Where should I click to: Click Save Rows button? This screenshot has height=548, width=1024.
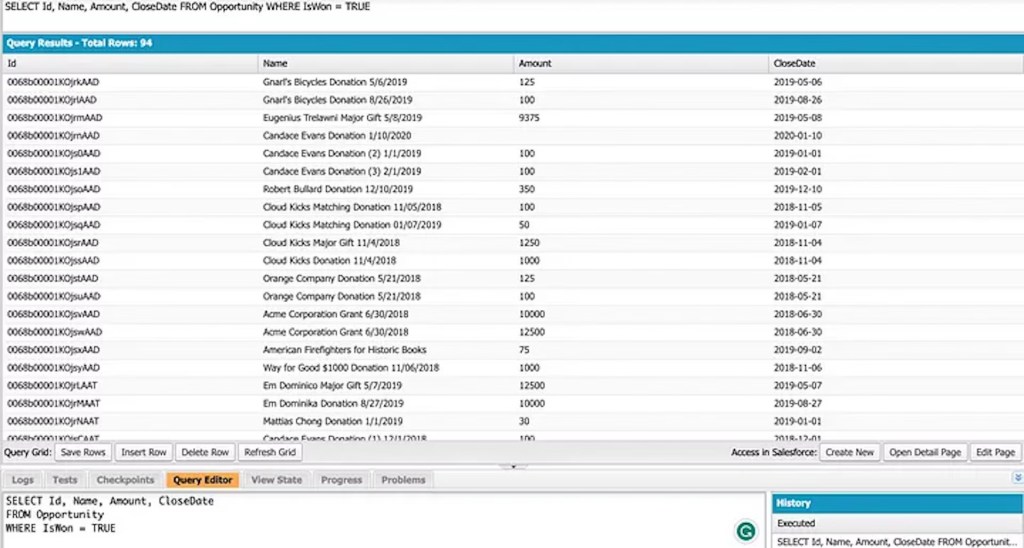point(82,452)
